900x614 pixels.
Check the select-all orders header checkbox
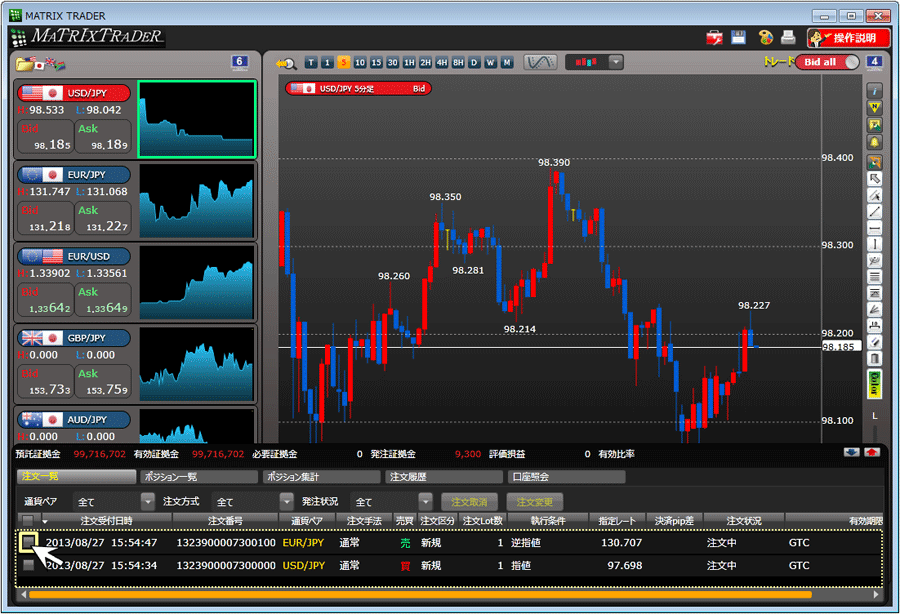[x=28, y=521]
